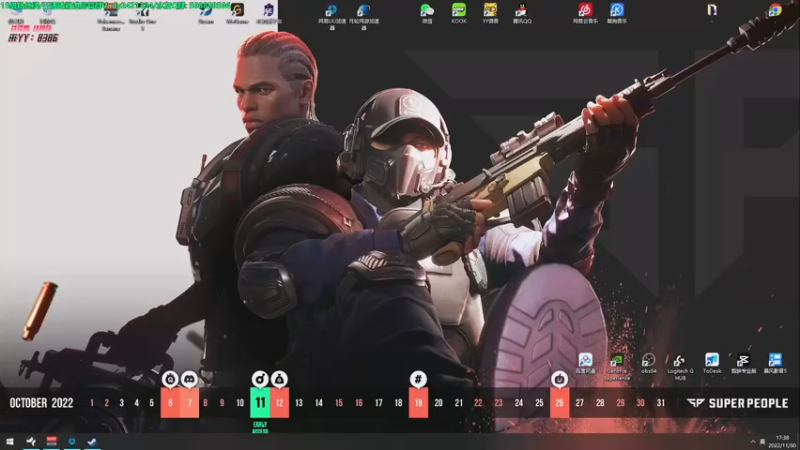Open the Studio One 5 shortcut
This screenshot has width=800, height=450.
pyautogui.click(x=142, y=17)
